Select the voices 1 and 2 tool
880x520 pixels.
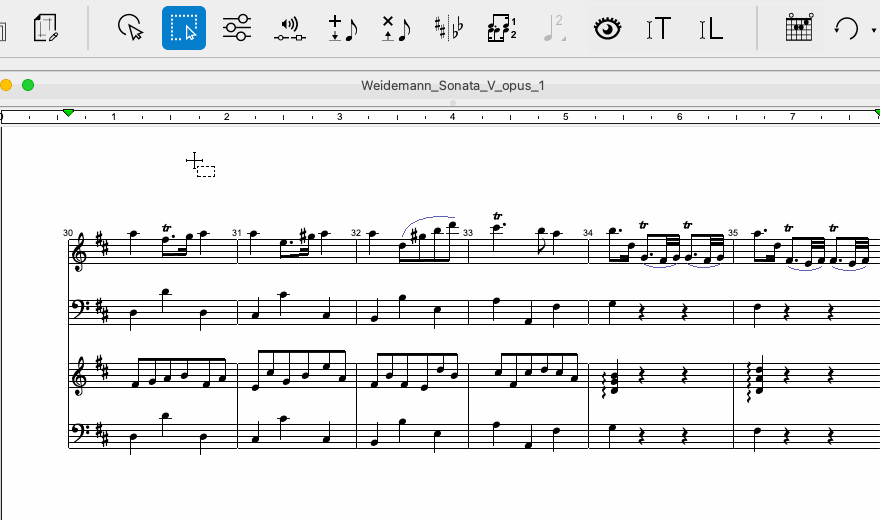coord(502,28)
